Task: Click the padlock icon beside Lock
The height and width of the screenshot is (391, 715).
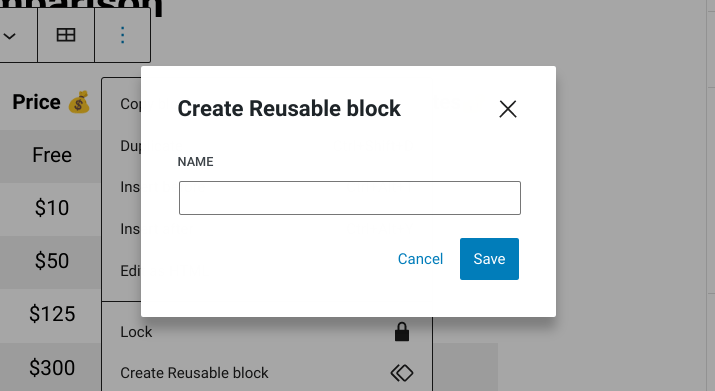Action: point(402,332)
